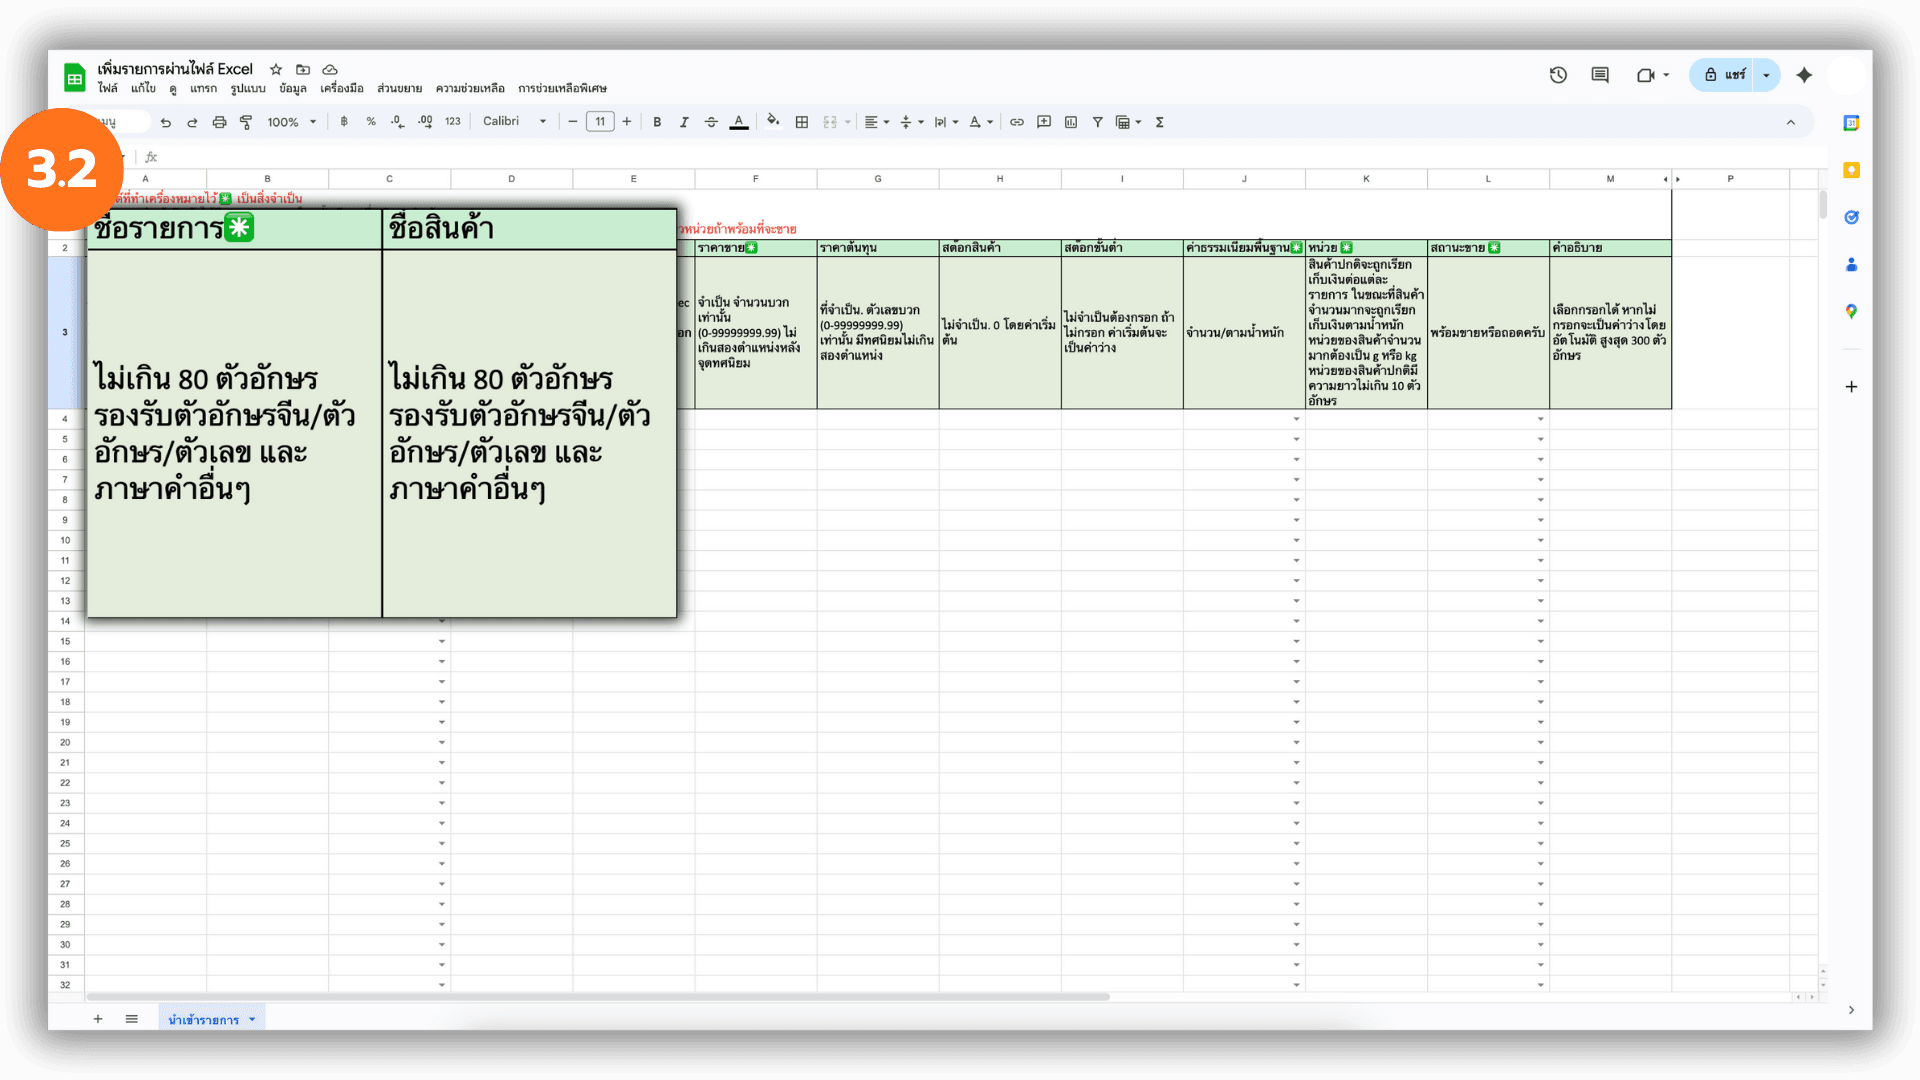Screen dimensions: 1920x1080
Task: Add a new sheet with plus button
Action: pyautogui.click(x=98, y=1019)
